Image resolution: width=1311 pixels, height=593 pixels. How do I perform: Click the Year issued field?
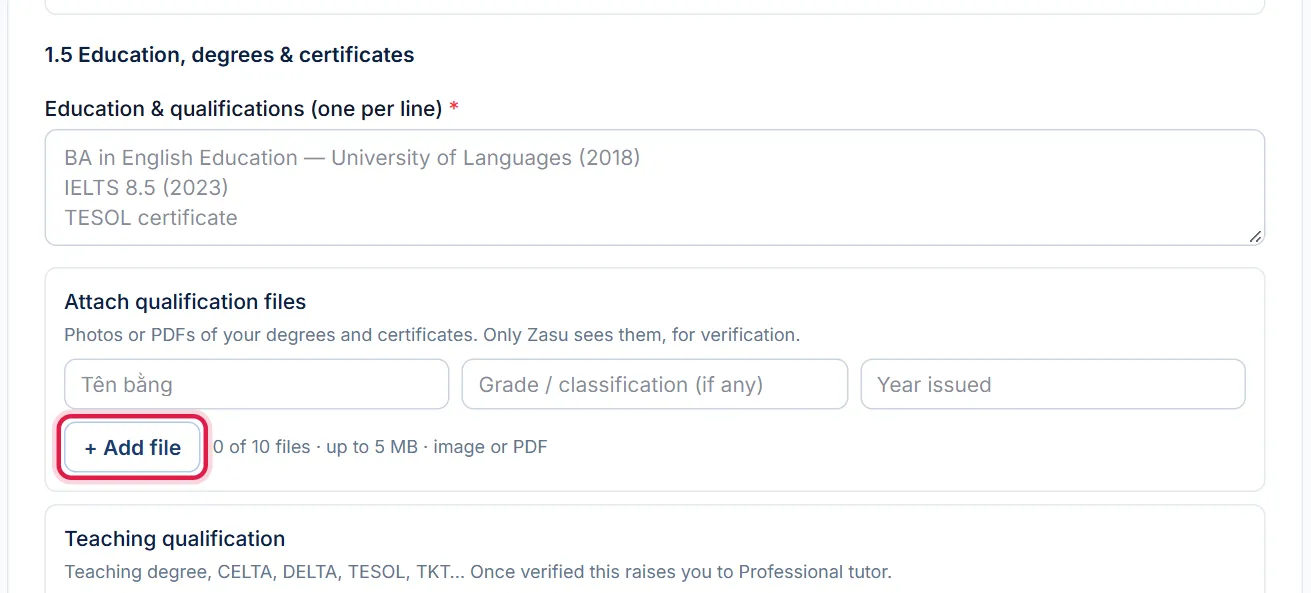click(x=1053, y=384)
